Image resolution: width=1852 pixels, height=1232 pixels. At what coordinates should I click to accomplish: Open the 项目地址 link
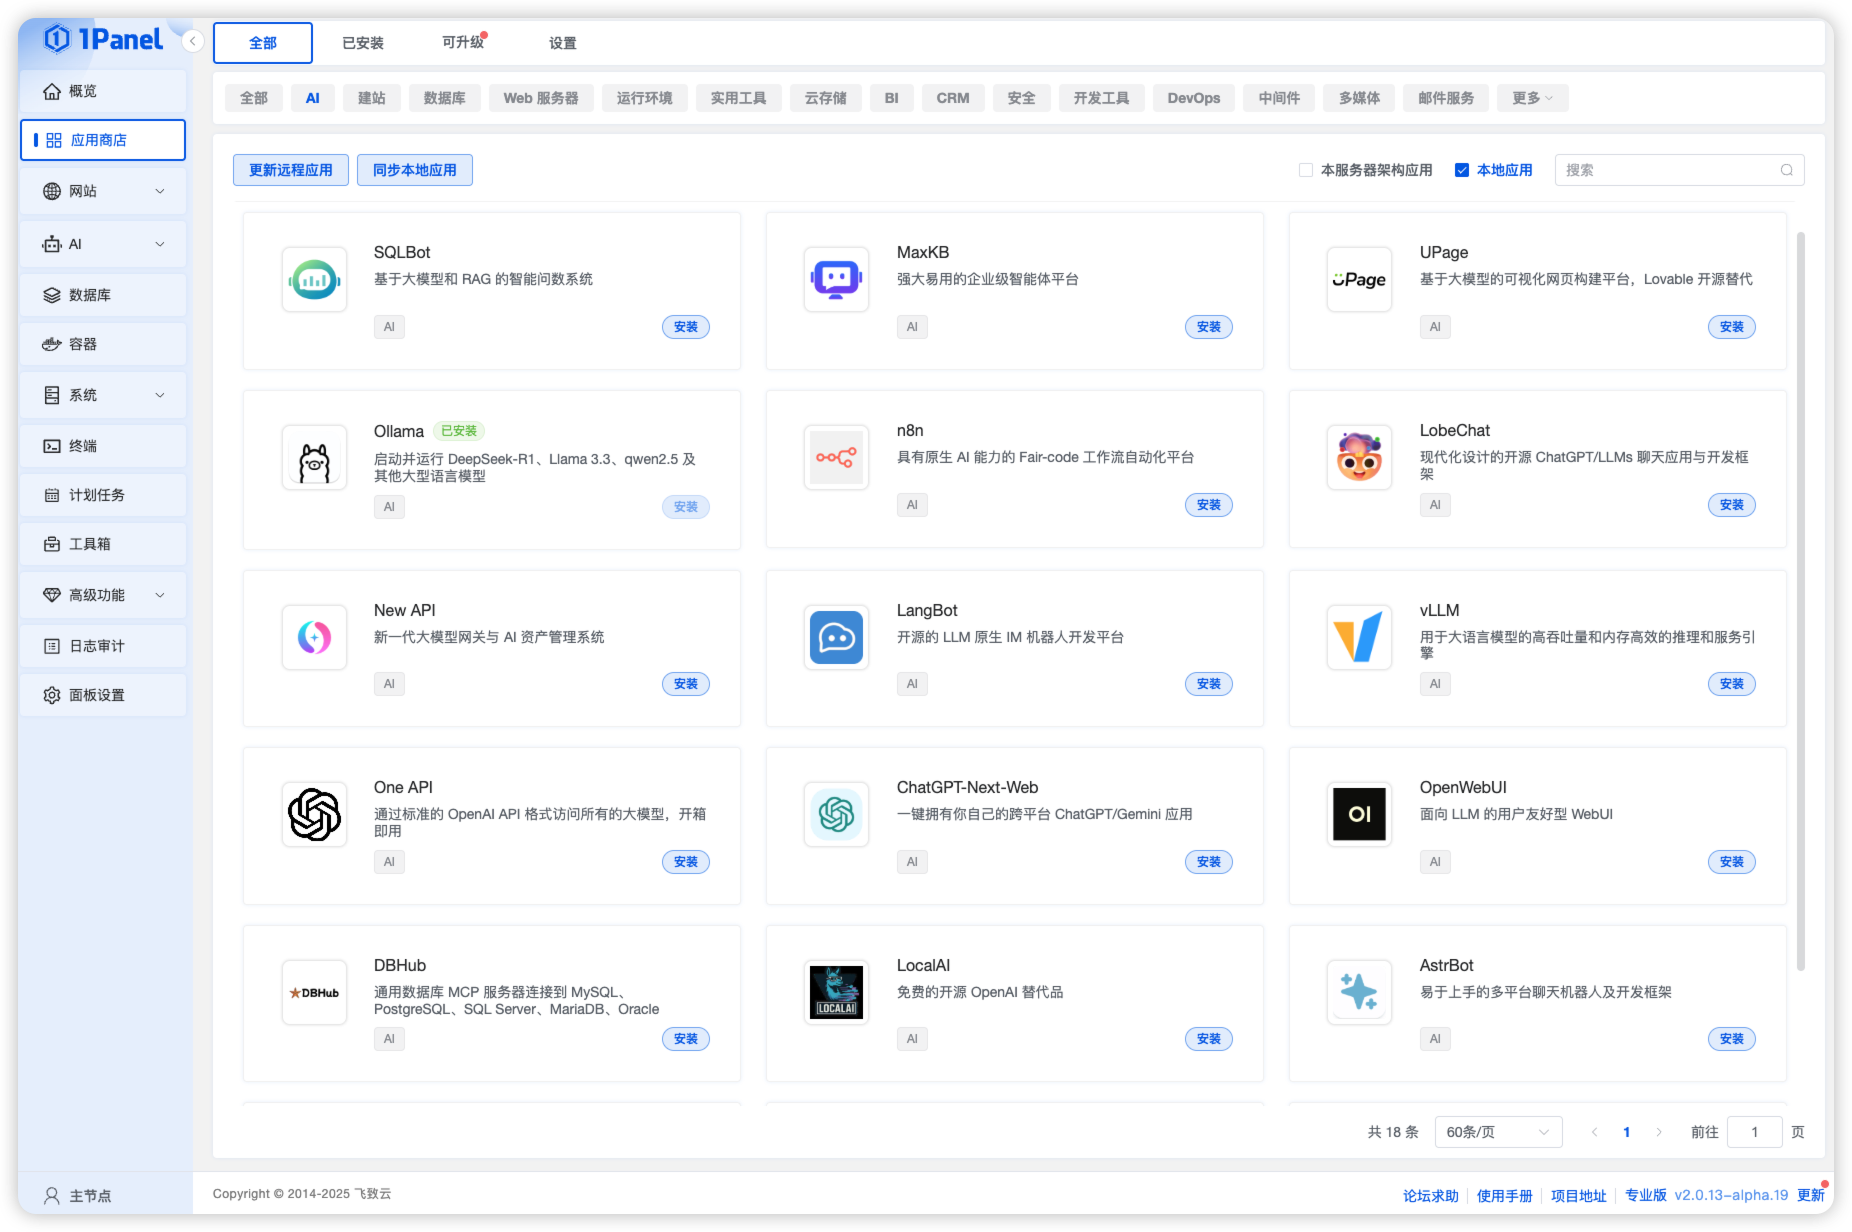pyautogui.click(x=1578, y=1196)
